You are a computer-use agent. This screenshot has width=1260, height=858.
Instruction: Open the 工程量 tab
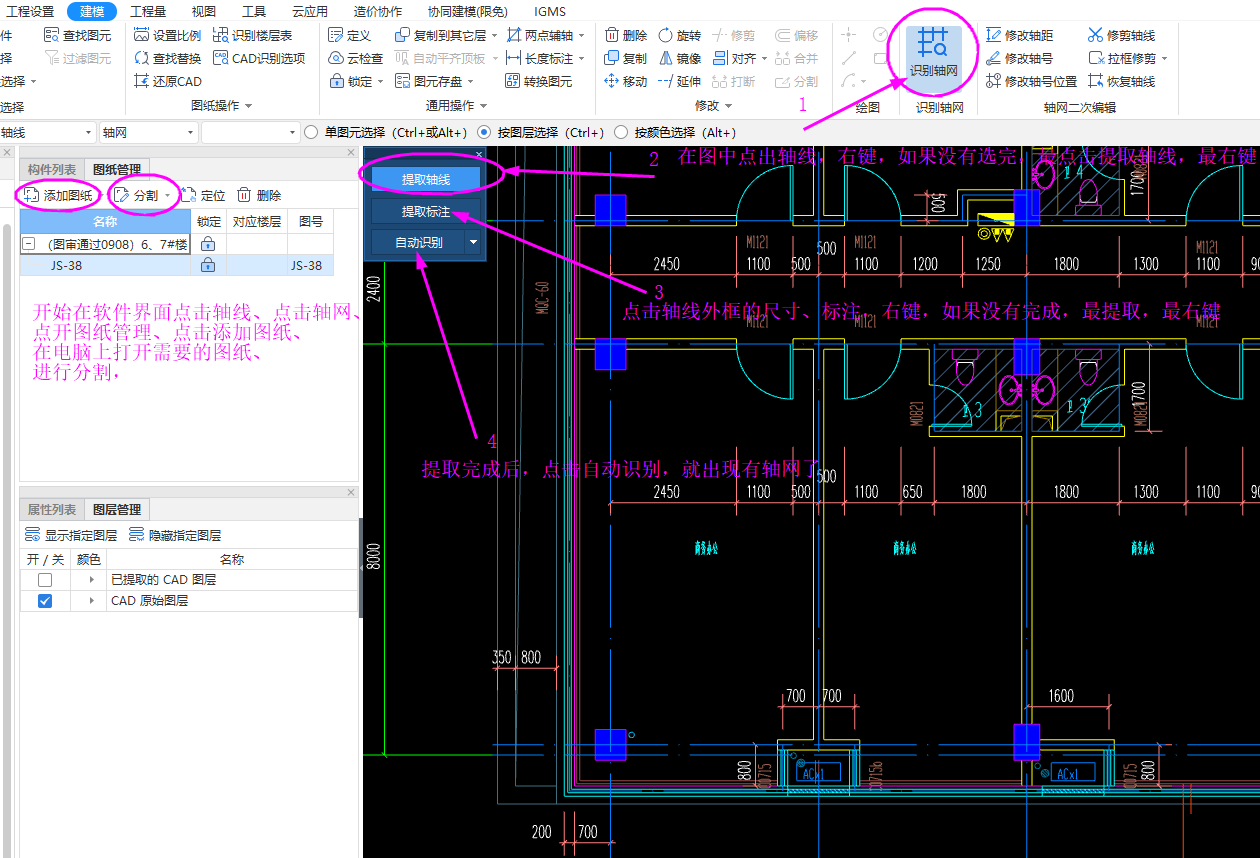click(x=148, y=11)
